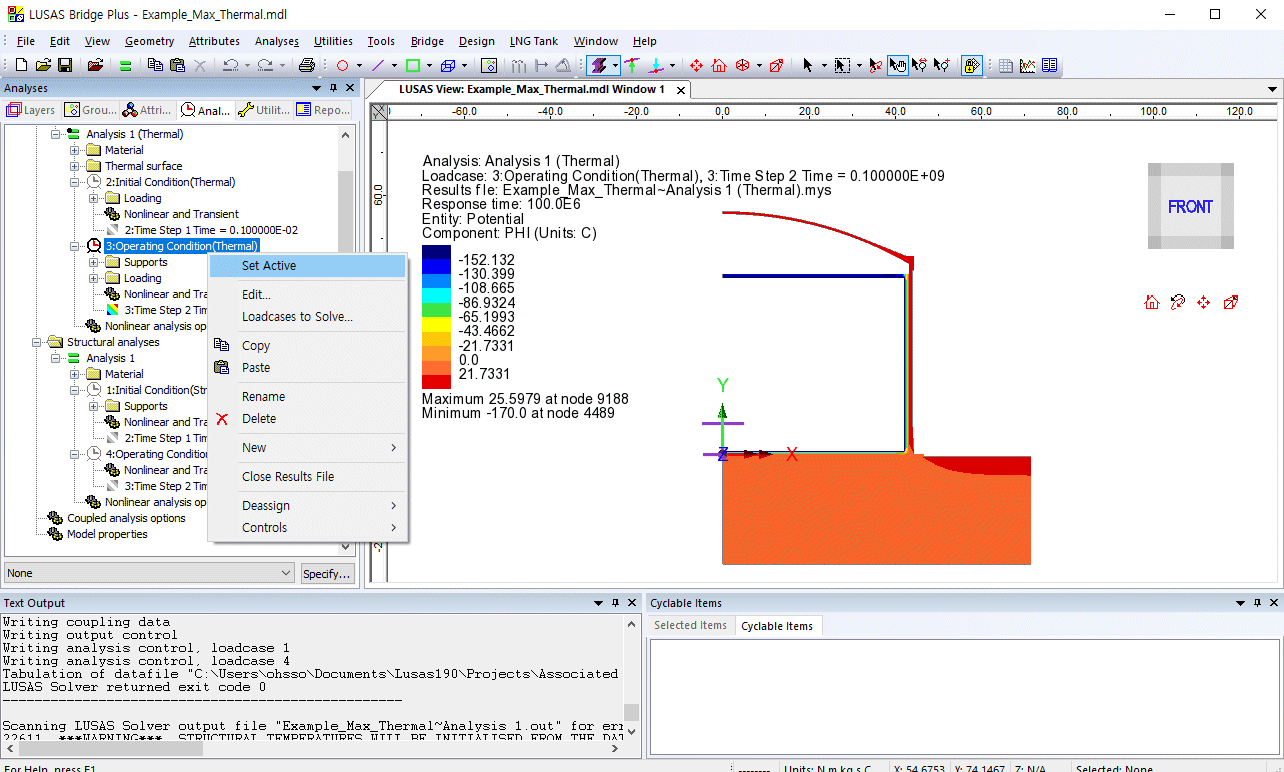Screen dimensions: 1284x772
Task: Click the Print icon in toolbar
Action: 307,65
